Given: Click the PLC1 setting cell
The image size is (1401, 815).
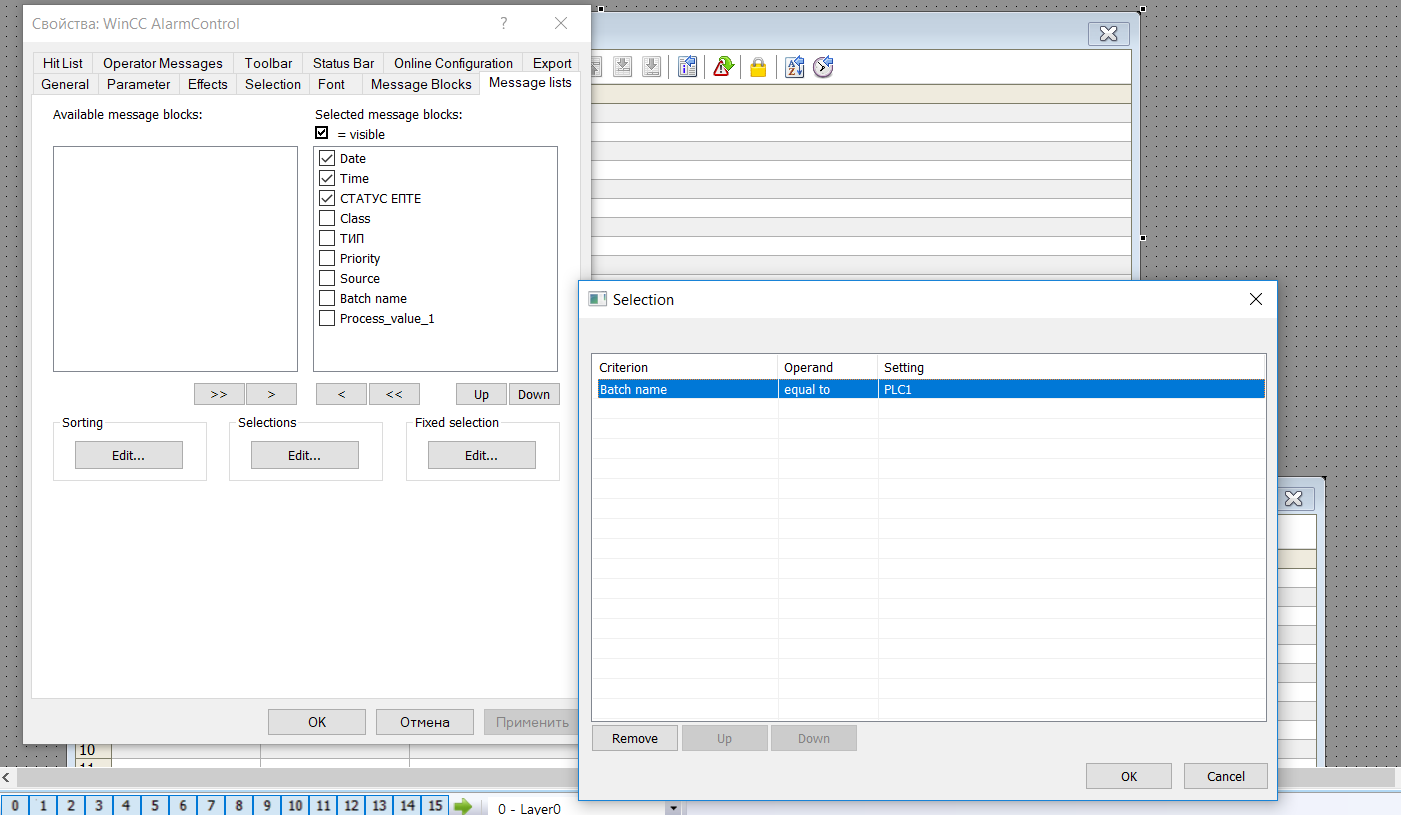Looking at the screenshot, I should (x=1070, y=390).
